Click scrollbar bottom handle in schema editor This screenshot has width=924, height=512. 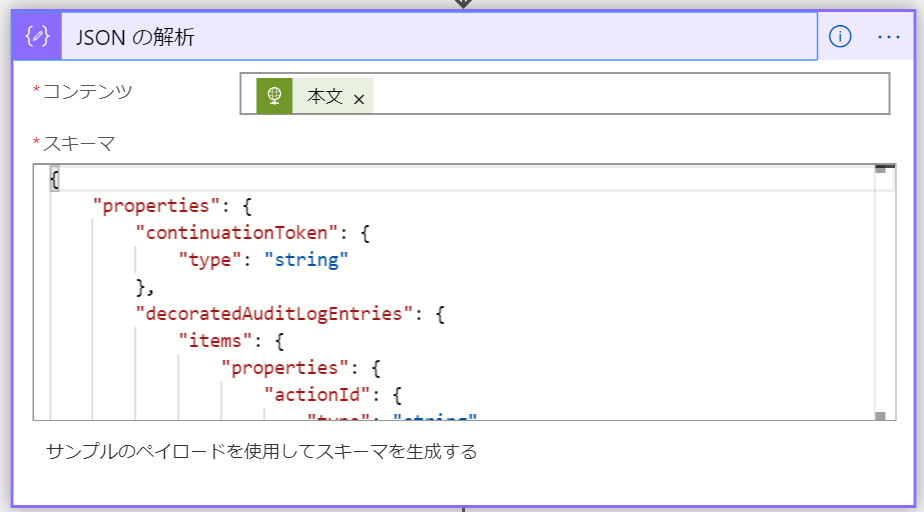click(x=880, y=416)
